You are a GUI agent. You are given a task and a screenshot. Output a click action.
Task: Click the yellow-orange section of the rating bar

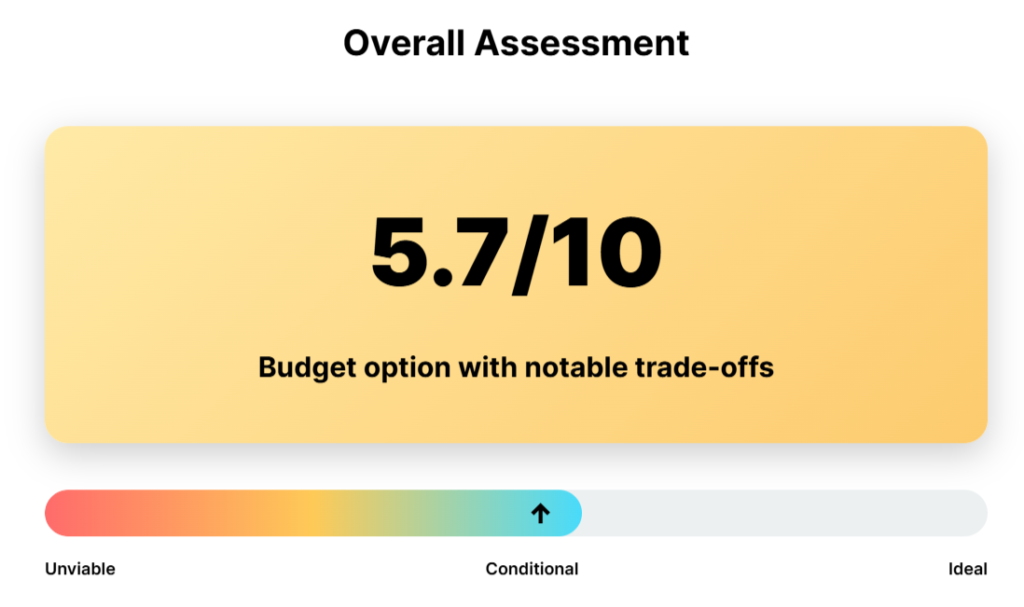pyautogui.click(x=300, y=513)
